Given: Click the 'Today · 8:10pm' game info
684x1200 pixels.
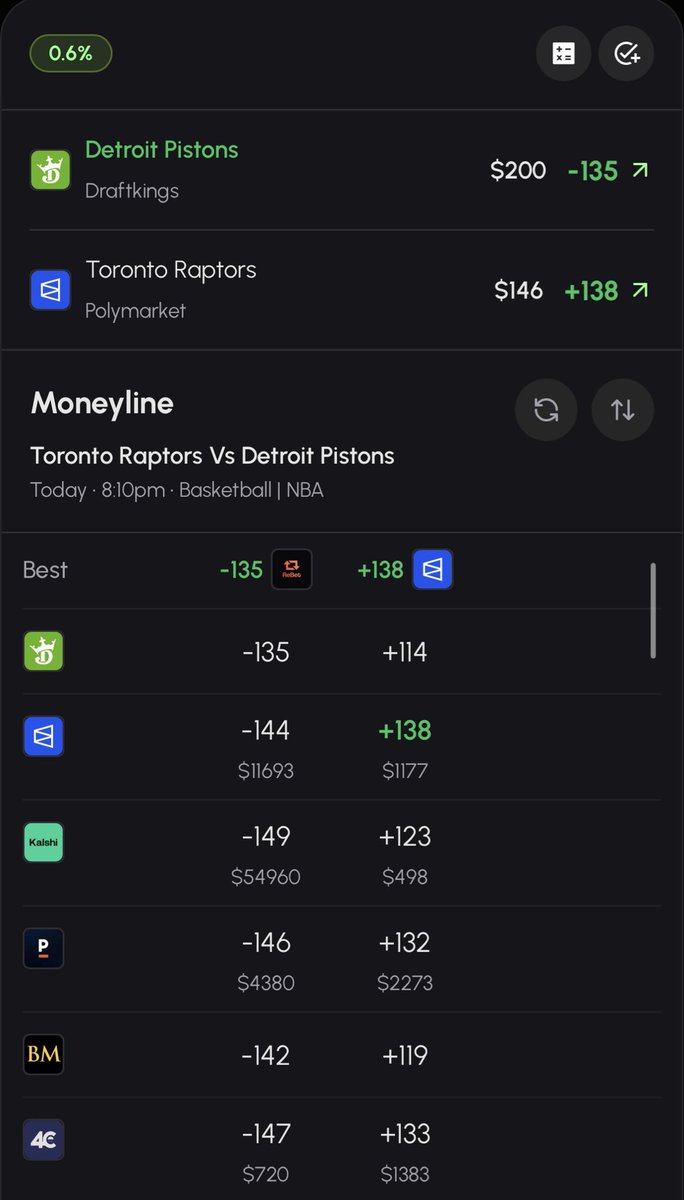Looking at the screenshot, I should click(x=177, y=490).
